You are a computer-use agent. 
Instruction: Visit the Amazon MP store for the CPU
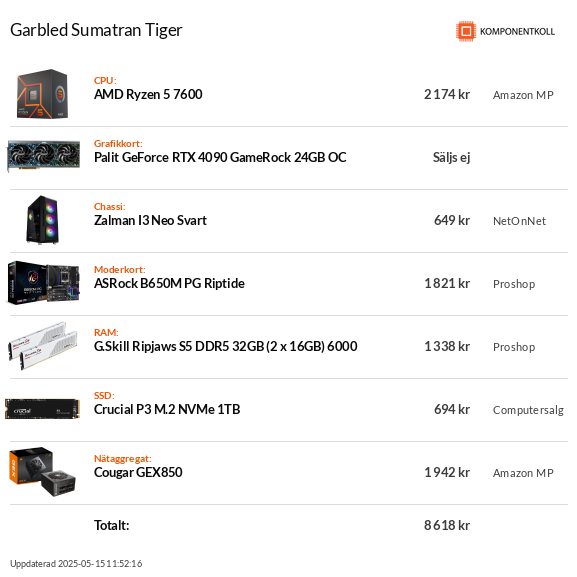click(x=523, y=95)
